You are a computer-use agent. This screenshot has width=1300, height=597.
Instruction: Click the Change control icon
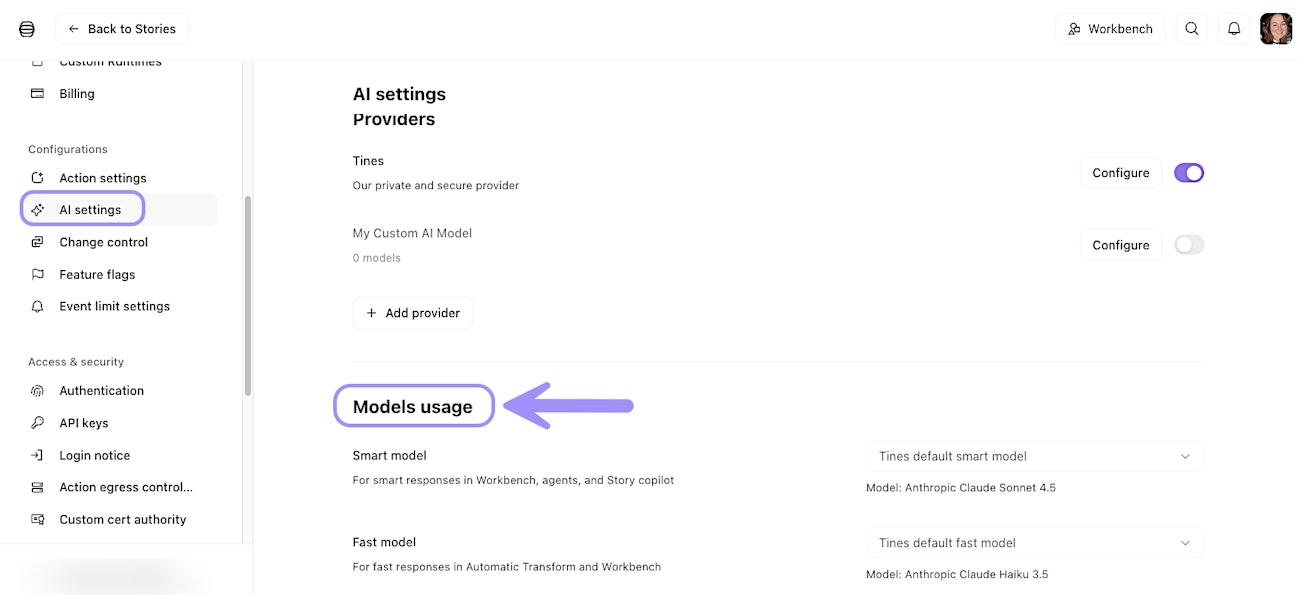point(38,242)
